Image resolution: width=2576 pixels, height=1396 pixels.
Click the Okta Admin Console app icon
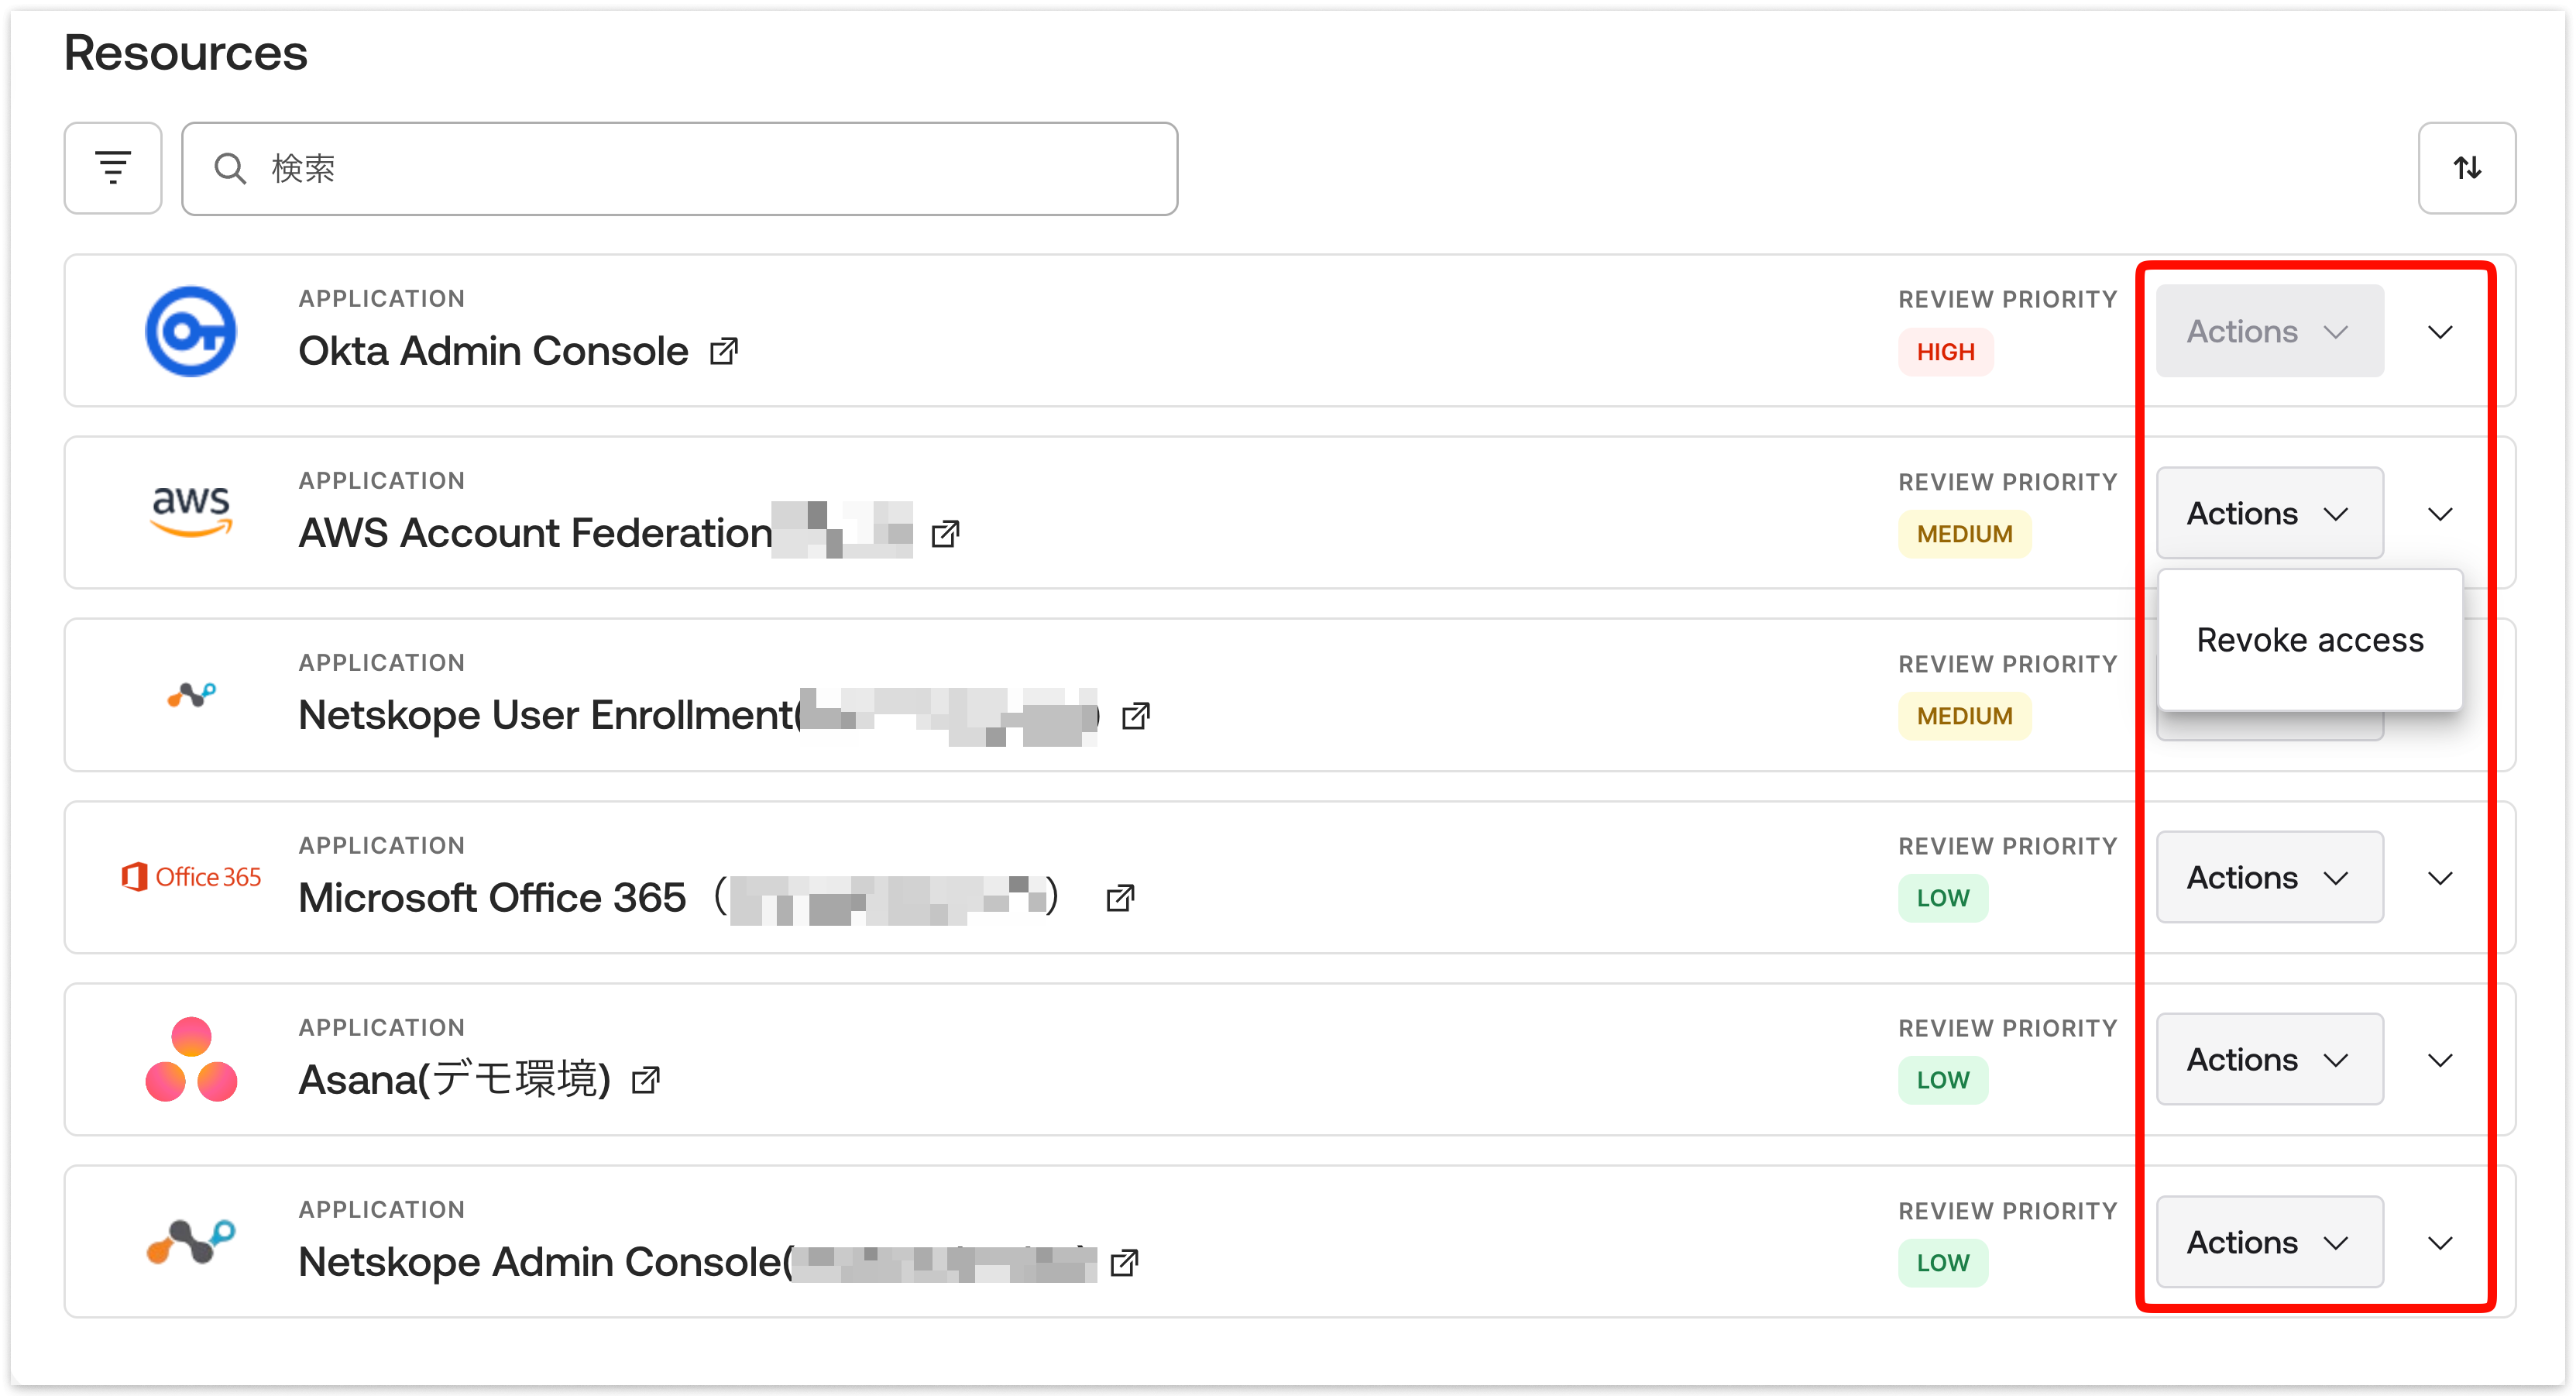coord(191,331)
